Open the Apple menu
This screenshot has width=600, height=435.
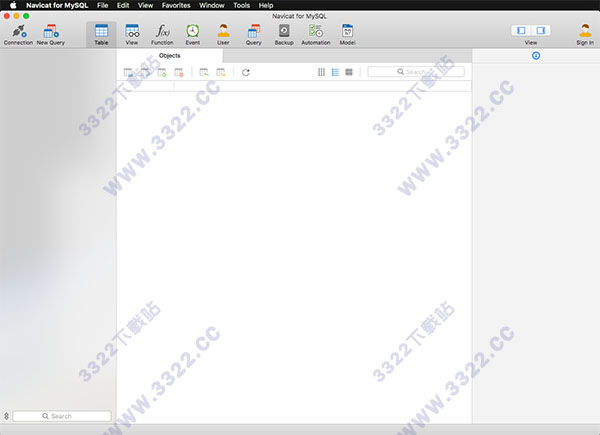coord(13,5)
